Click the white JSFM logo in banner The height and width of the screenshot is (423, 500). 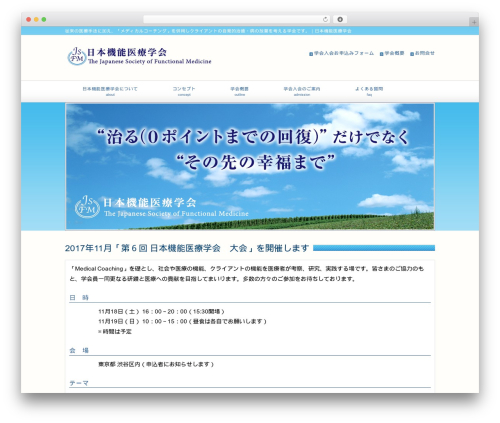coord(162,207)
